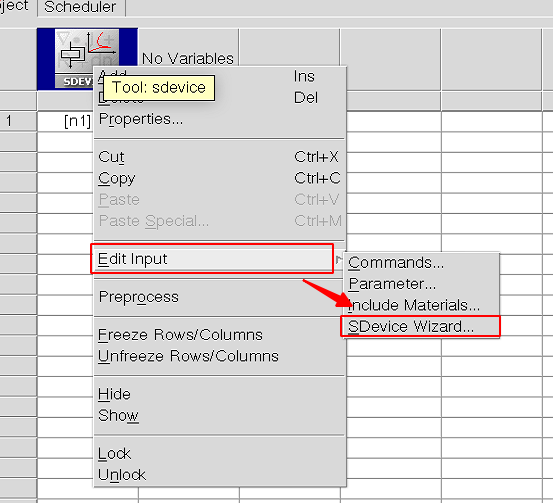The height and width of the screenshot is (503, 553).
Task: Click the No Variables column header
Action: pos(188,58)
